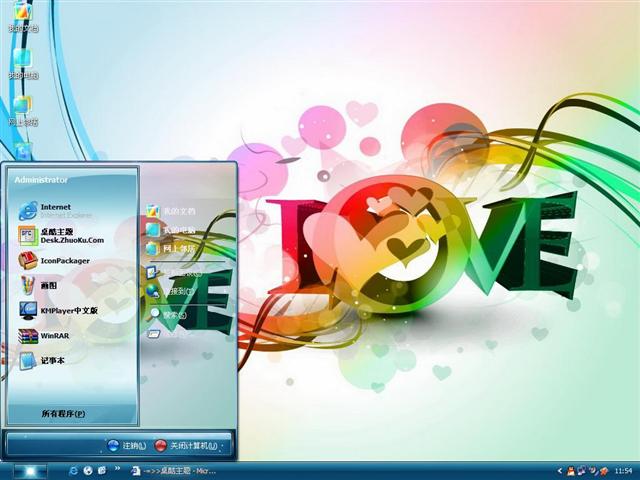The height and width of the screenshot is (480, 640).
Task: Open the 画图 (Paint) program
Action: point(38,285)
